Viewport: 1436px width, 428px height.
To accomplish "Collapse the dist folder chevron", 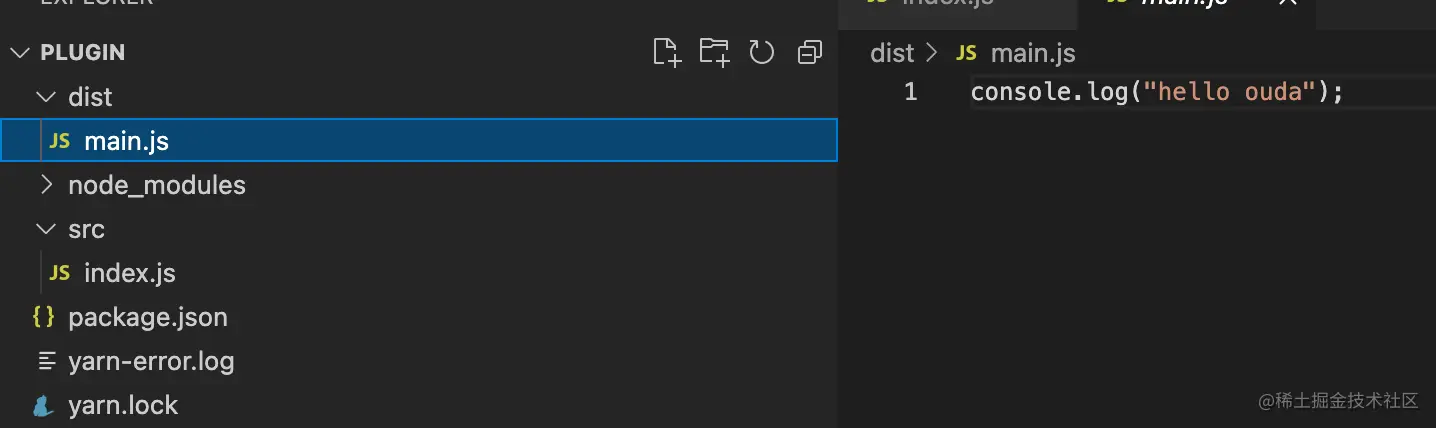I will tap(45, 97).
